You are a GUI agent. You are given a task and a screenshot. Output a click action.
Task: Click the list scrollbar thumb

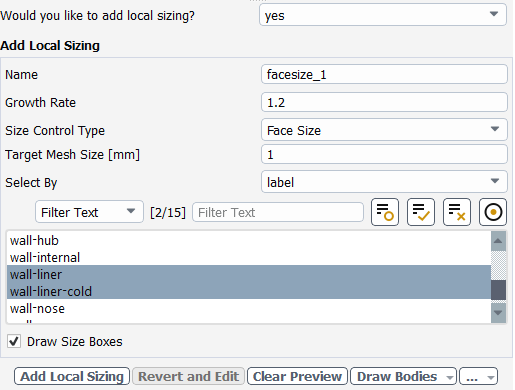click(498, 290)
